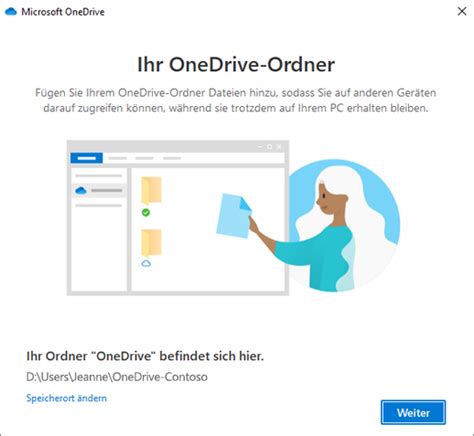Image resolution: width=474 pixels, height=436 pixels.
Task: Close the OneDrive setup dialog
Action: click(x=462, y=11)
